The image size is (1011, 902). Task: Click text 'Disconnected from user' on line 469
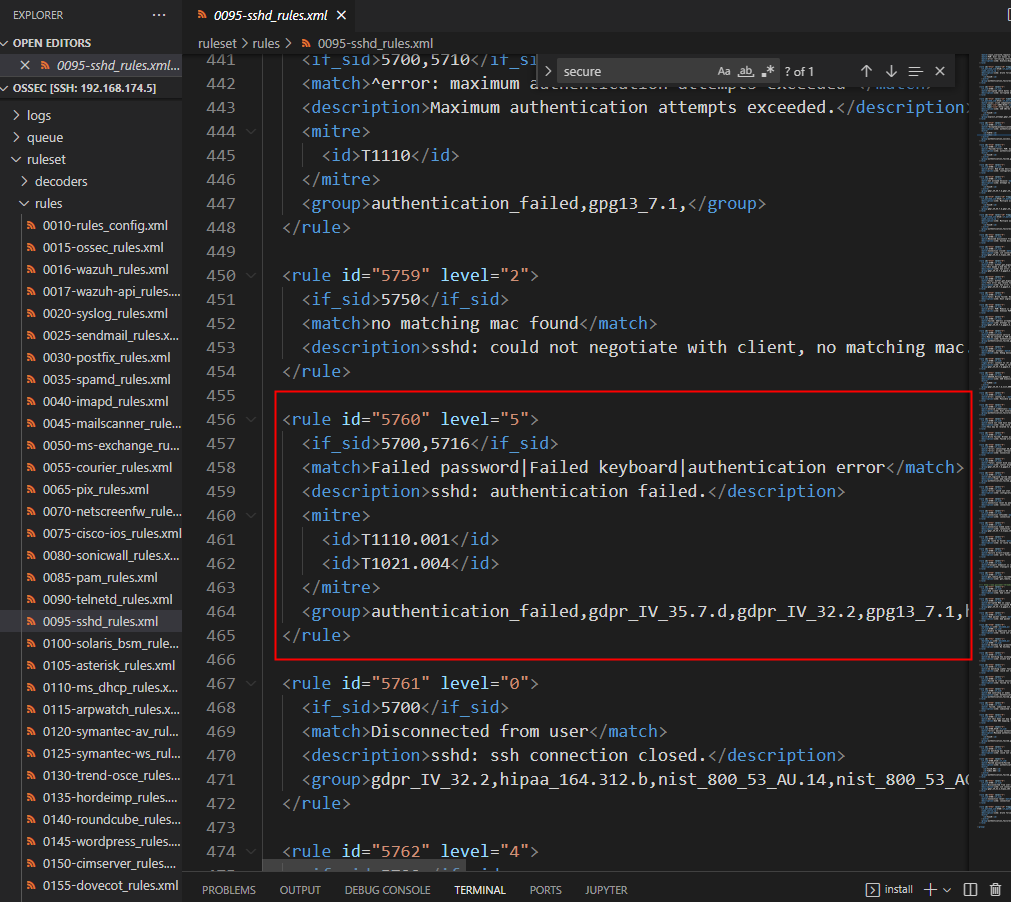[x=480, y=731]
